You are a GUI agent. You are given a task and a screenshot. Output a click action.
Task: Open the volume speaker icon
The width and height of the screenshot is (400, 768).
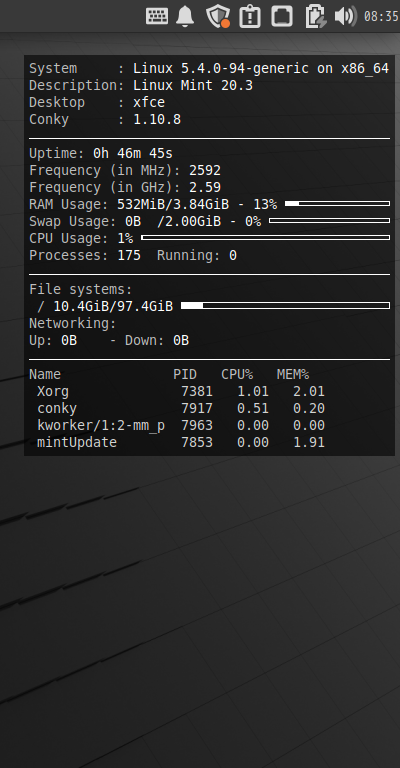(x=345, y=16)
